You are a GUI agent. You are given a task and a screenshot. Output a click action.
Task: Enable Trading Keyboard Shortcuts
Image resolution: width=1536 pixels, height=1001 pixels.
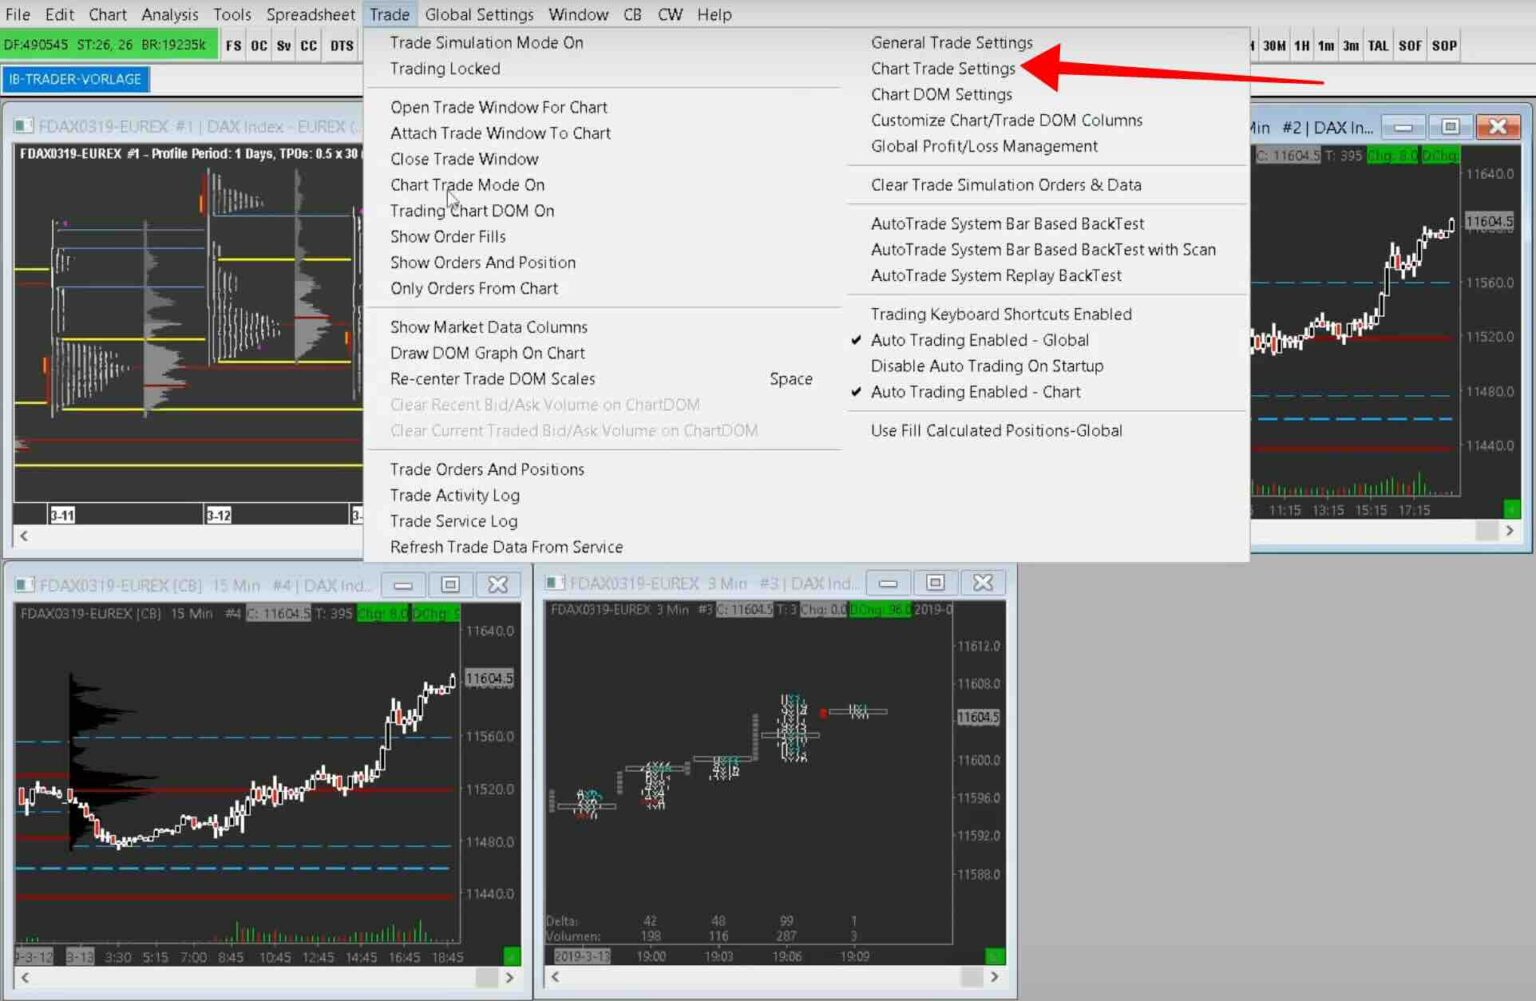click(x=1000, y=313)
